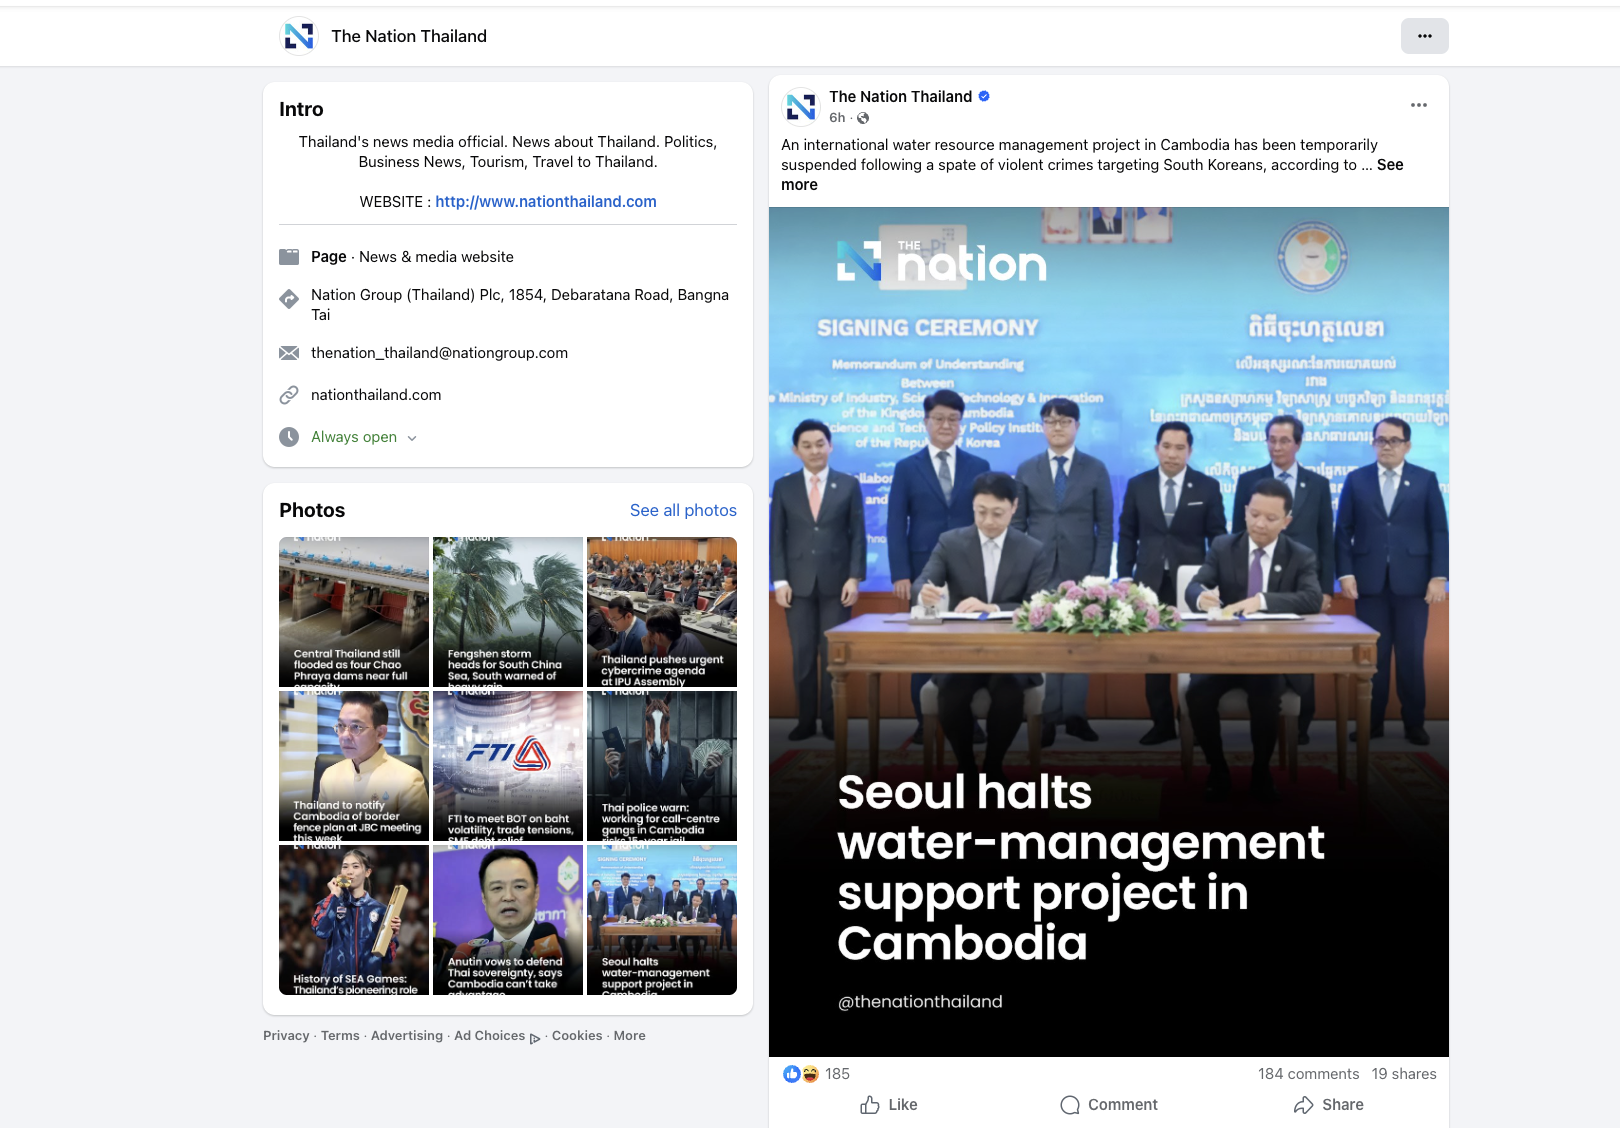Open the Fengshen storm photo thumbnail

tap(508, 612)
